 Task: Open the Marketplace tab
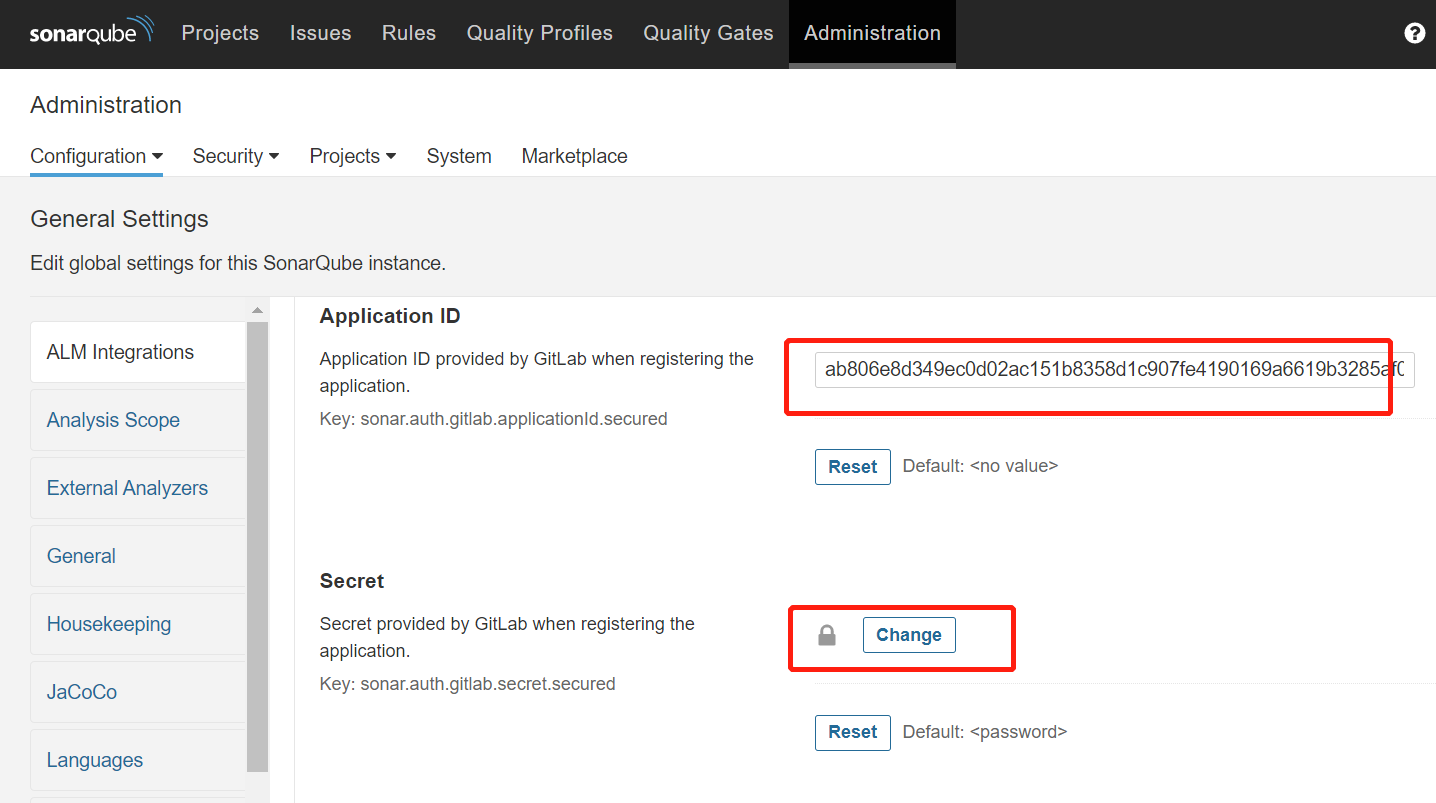pos(574,156)
